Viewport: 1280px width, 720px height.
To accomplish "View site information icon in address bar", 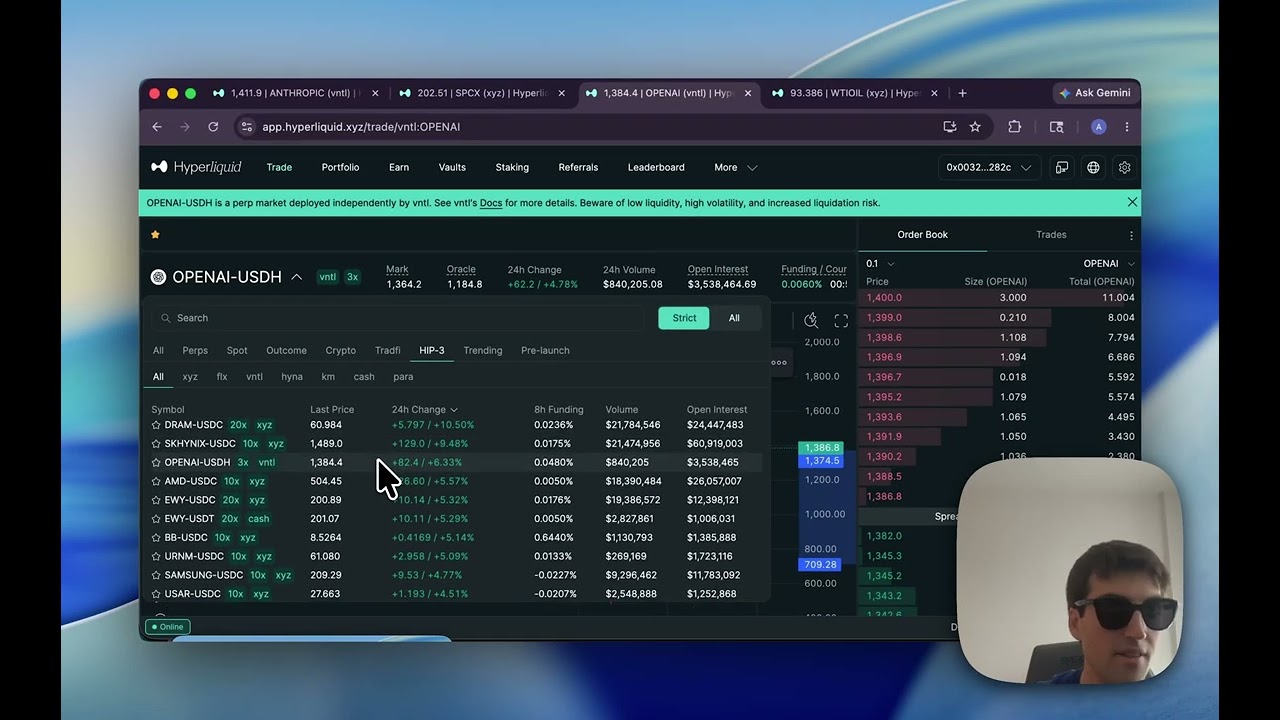I will click(x=247, y=127).
